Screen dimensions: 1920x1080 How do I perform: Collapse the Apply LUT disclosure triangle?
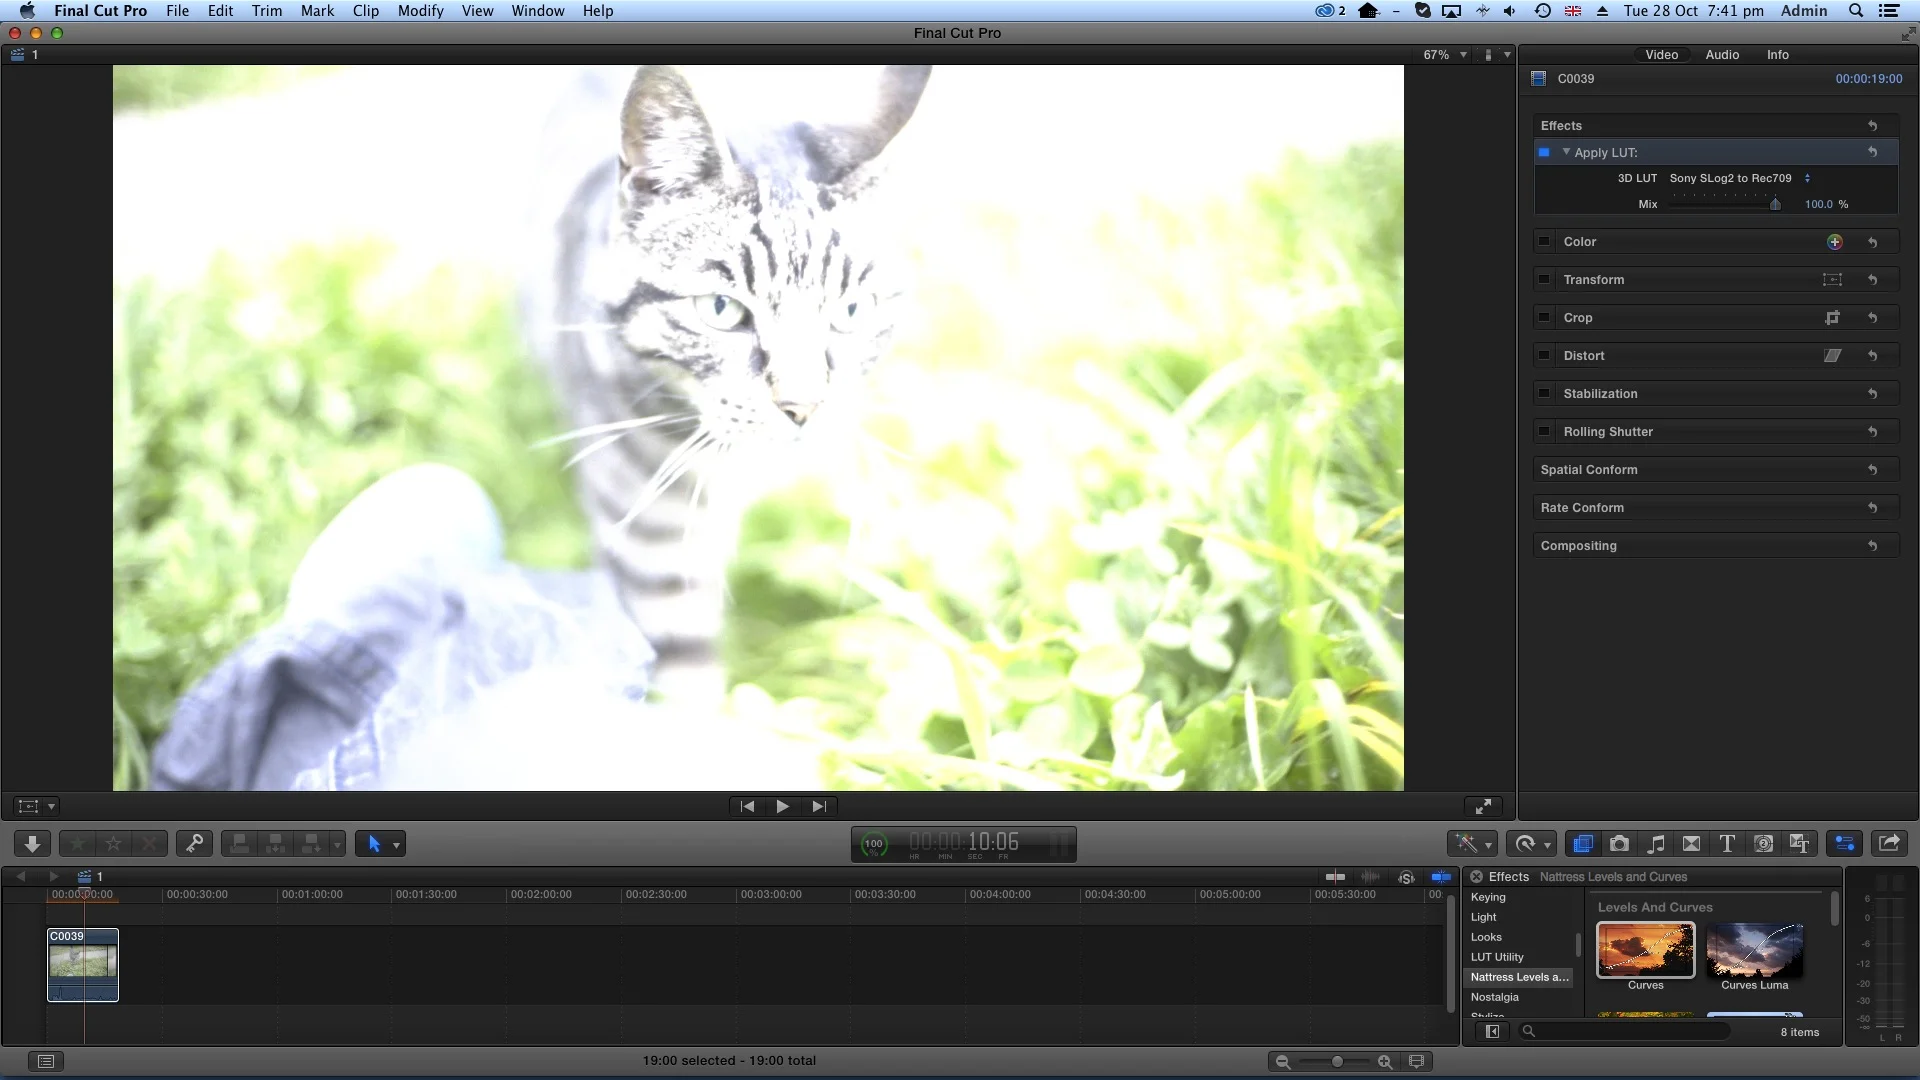coord(1566,152)
